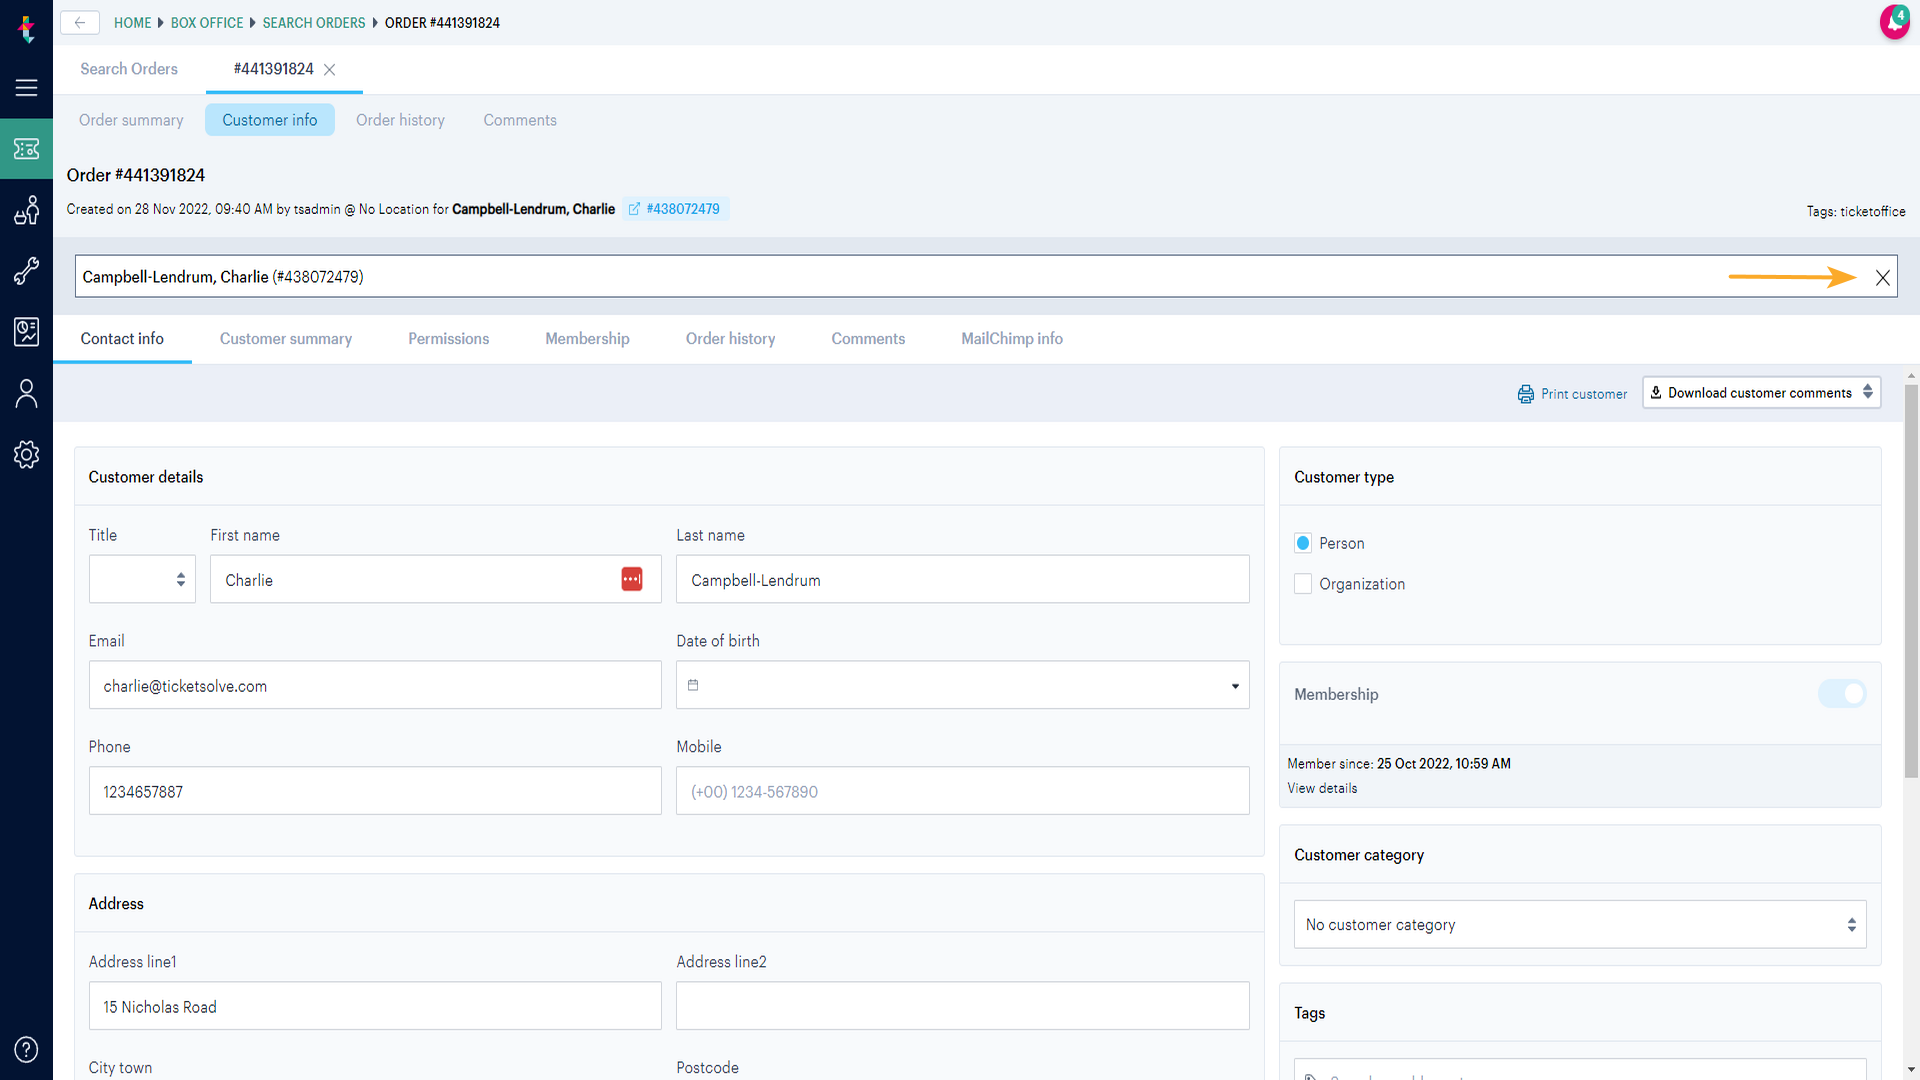The width and height of the screenshot is (1920, 1080).
Task: Click View details under Membership
Action: [1322, 789]
